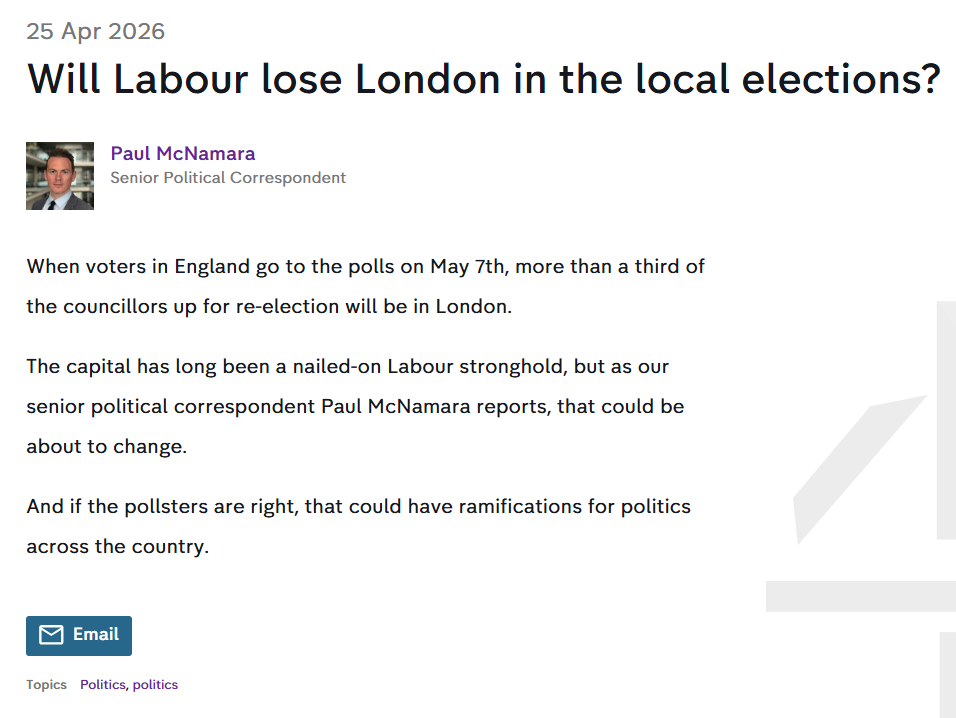
Task: Open the purple Paul McNamara author link
Action: tap(183, 153)
